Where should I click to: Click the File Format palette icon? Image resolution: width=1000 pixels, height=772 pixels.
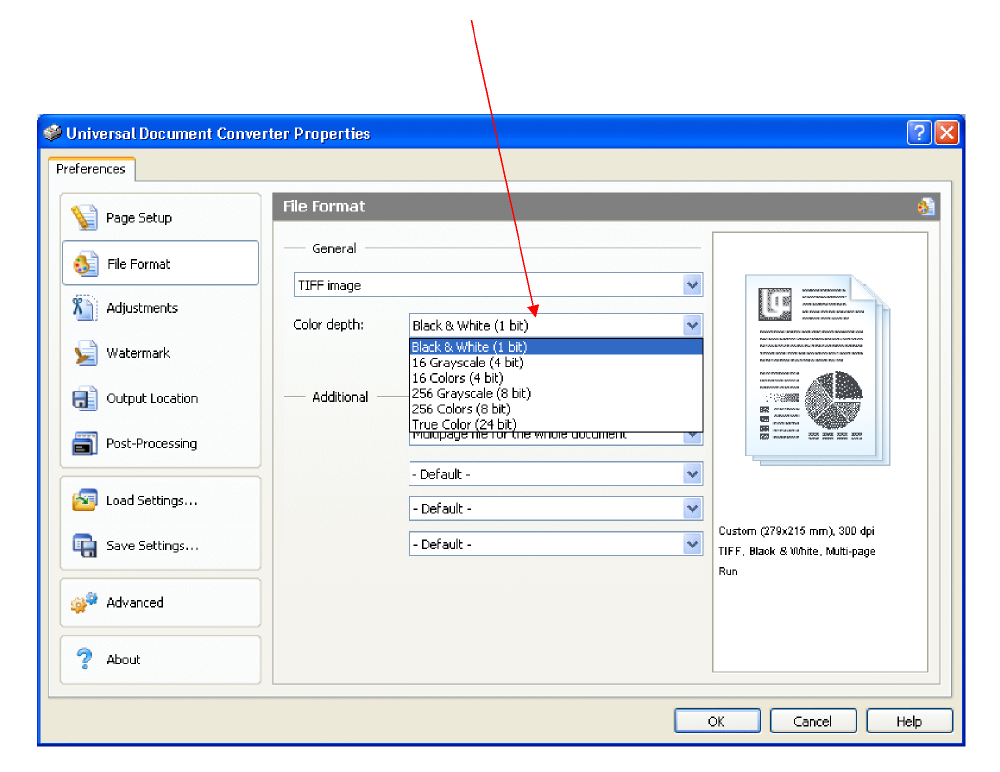click(85, 264)
